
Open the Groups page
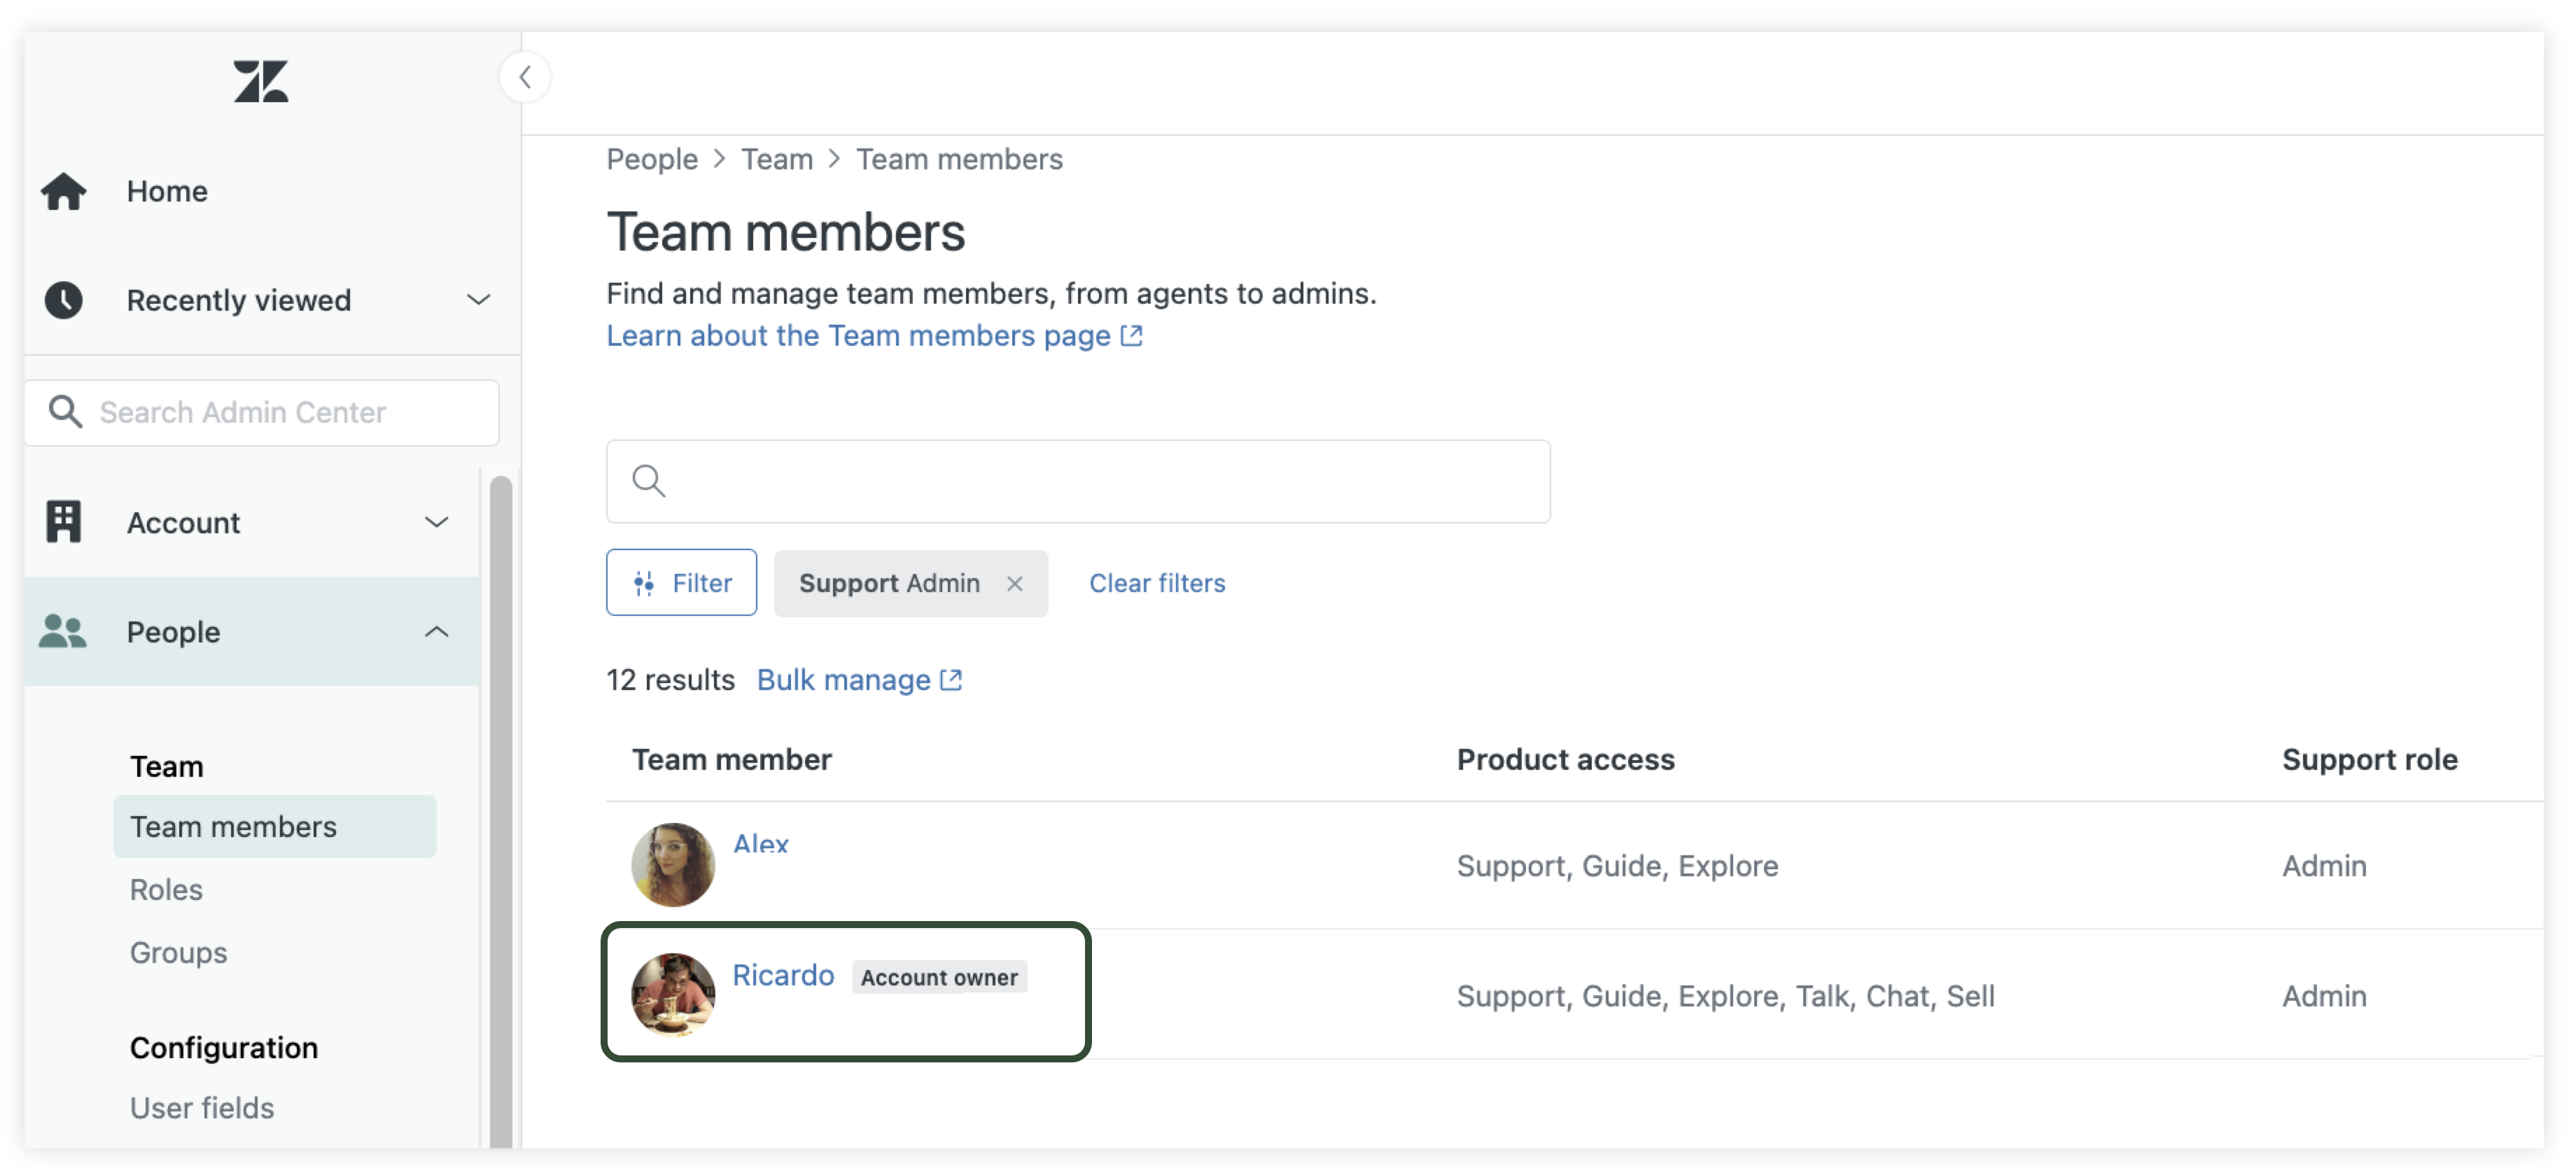178,952
